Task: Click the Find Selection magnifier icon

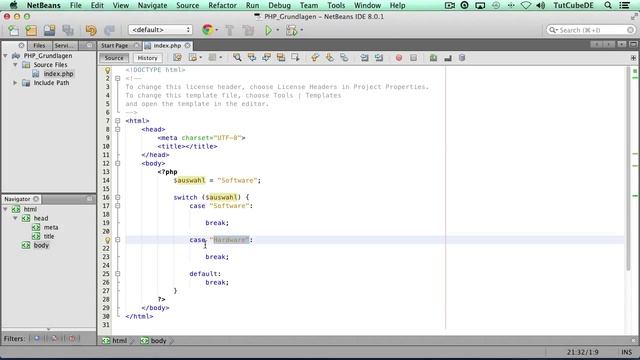Action: (237, 58)
